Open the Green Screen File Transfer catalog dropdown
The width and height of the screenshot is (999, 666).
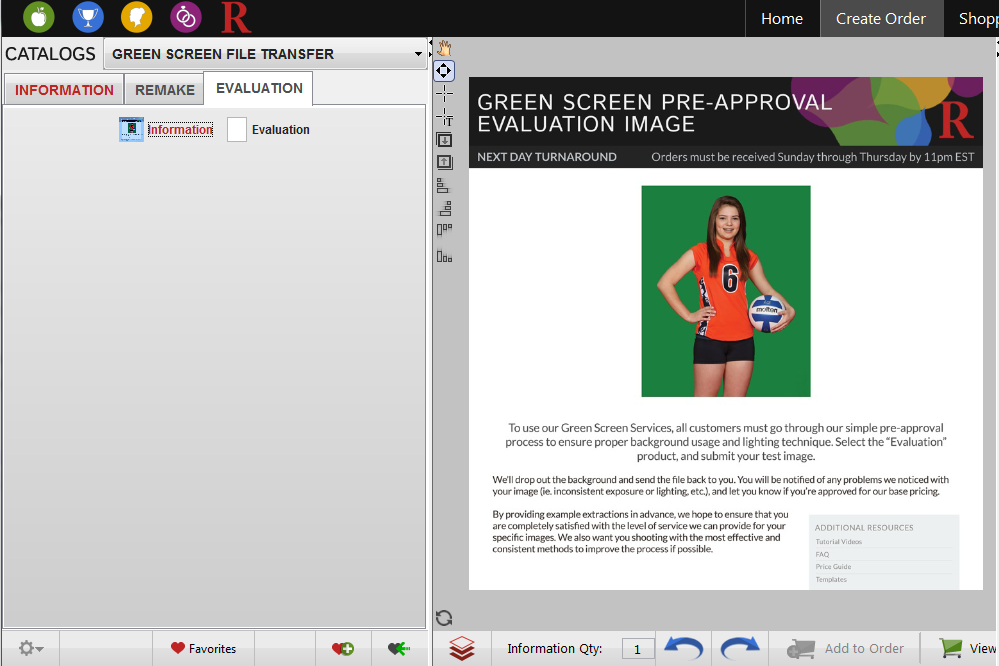(x=265, y=54)
